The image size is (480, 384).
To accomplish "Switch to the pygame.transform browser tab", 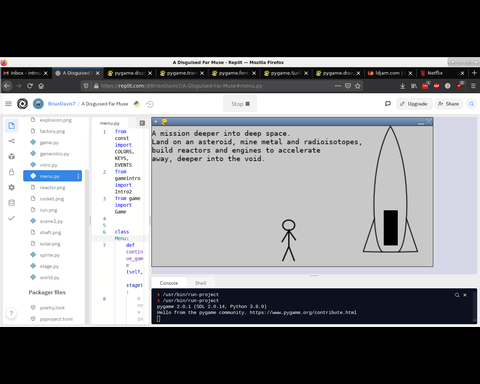I will tap(182, 73).
